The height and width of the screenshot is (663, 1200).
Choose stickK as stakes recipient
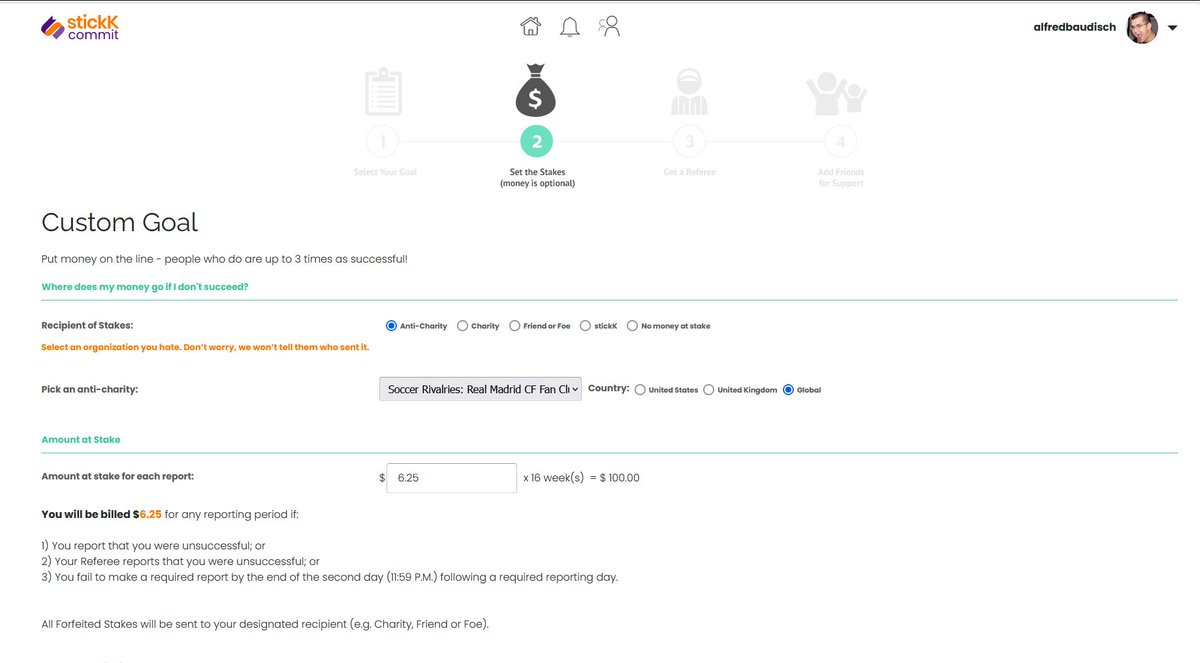[585, 326]
